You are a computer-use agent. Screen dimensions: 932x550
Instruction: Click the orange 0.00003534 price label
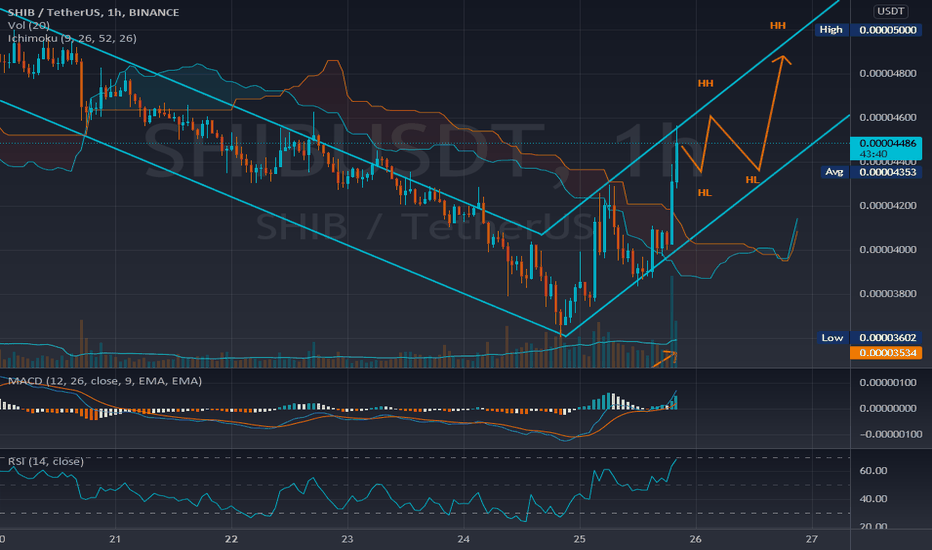tap(886, 353)
